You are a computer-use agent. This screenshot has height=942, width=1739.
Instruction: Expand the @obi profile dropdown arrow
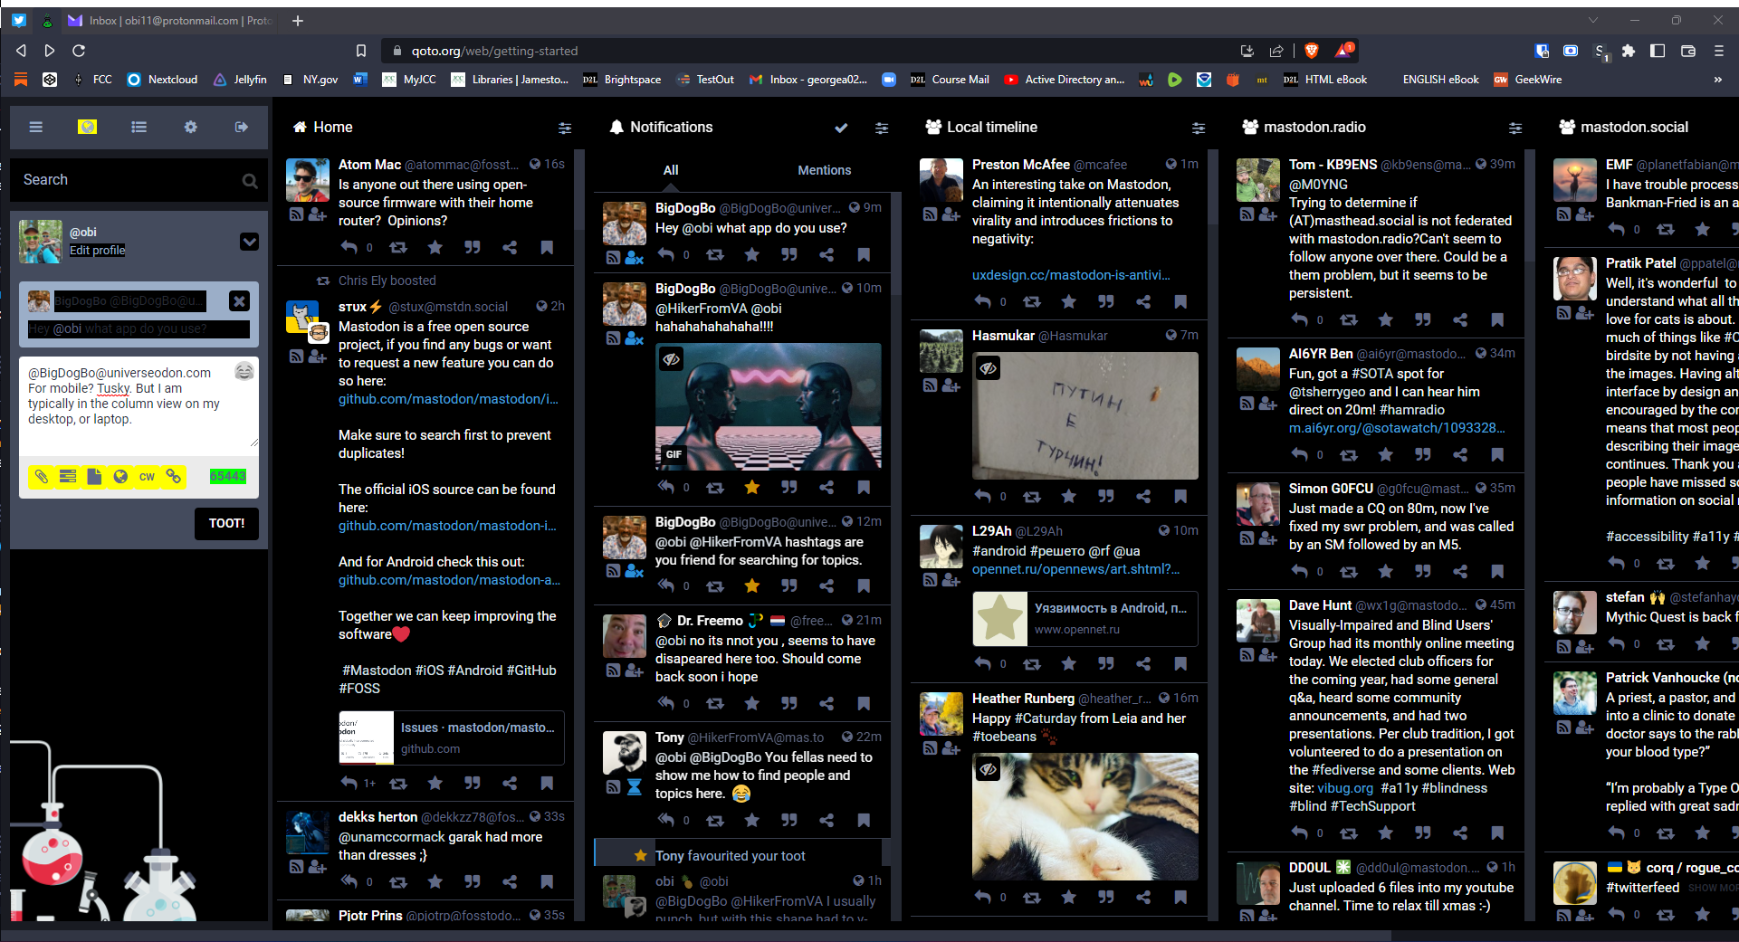249,242
